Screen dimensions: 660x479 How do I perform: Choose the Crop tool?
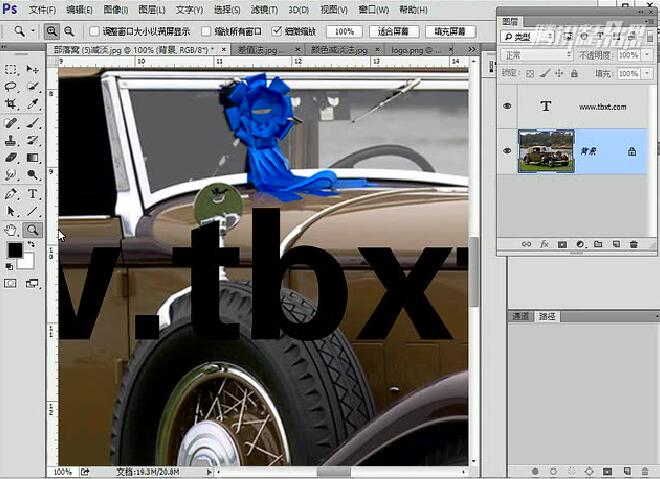[x=11, y=105]
